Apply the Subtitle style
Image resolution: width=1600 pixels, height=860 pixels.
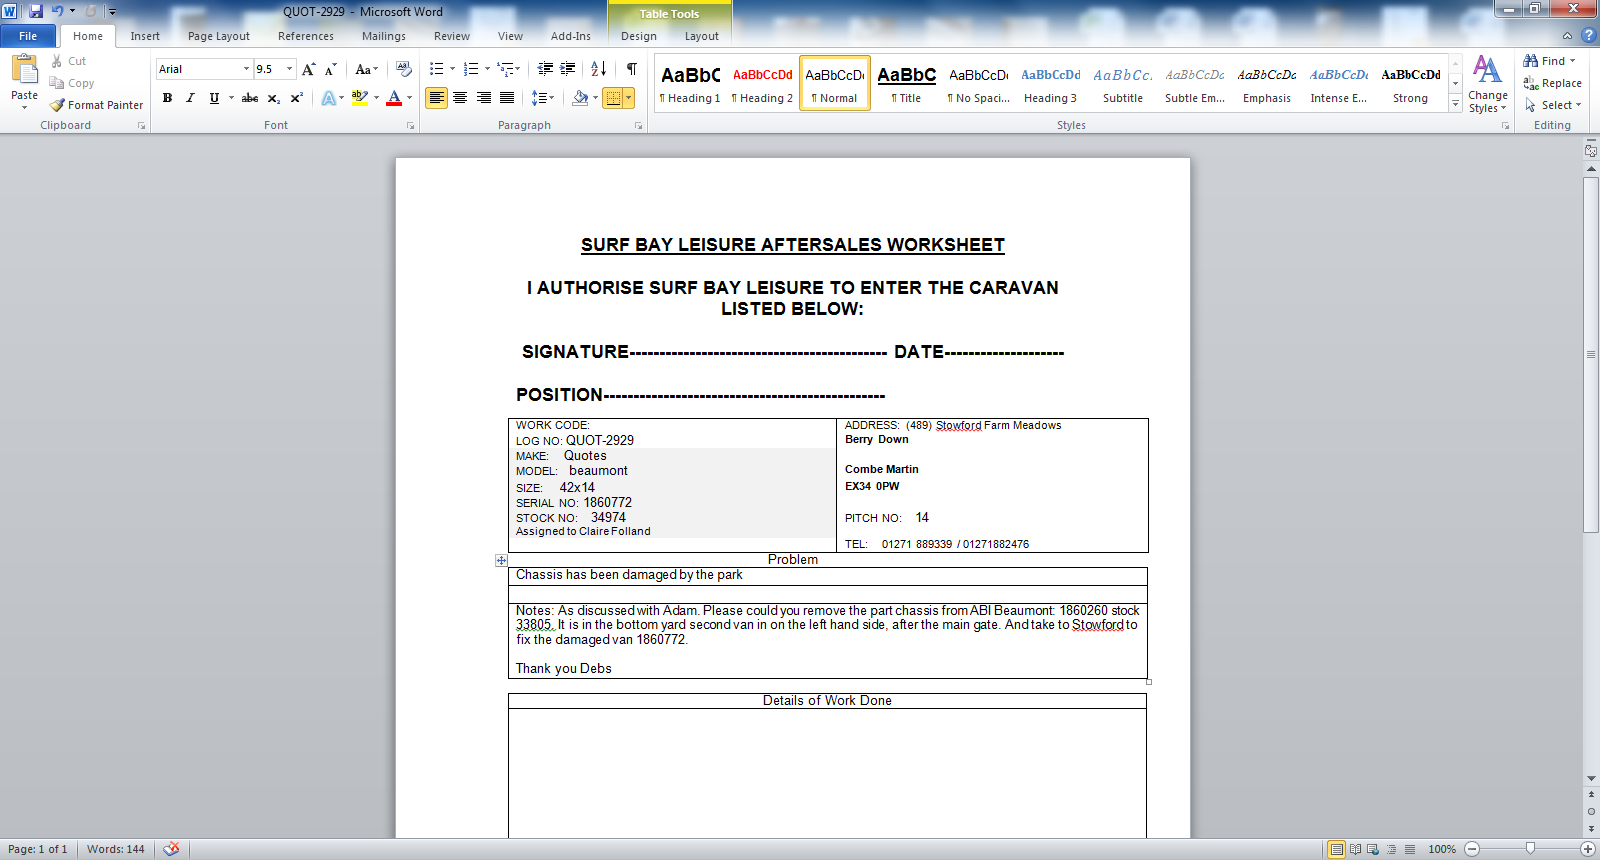[x=1123, y=84]
